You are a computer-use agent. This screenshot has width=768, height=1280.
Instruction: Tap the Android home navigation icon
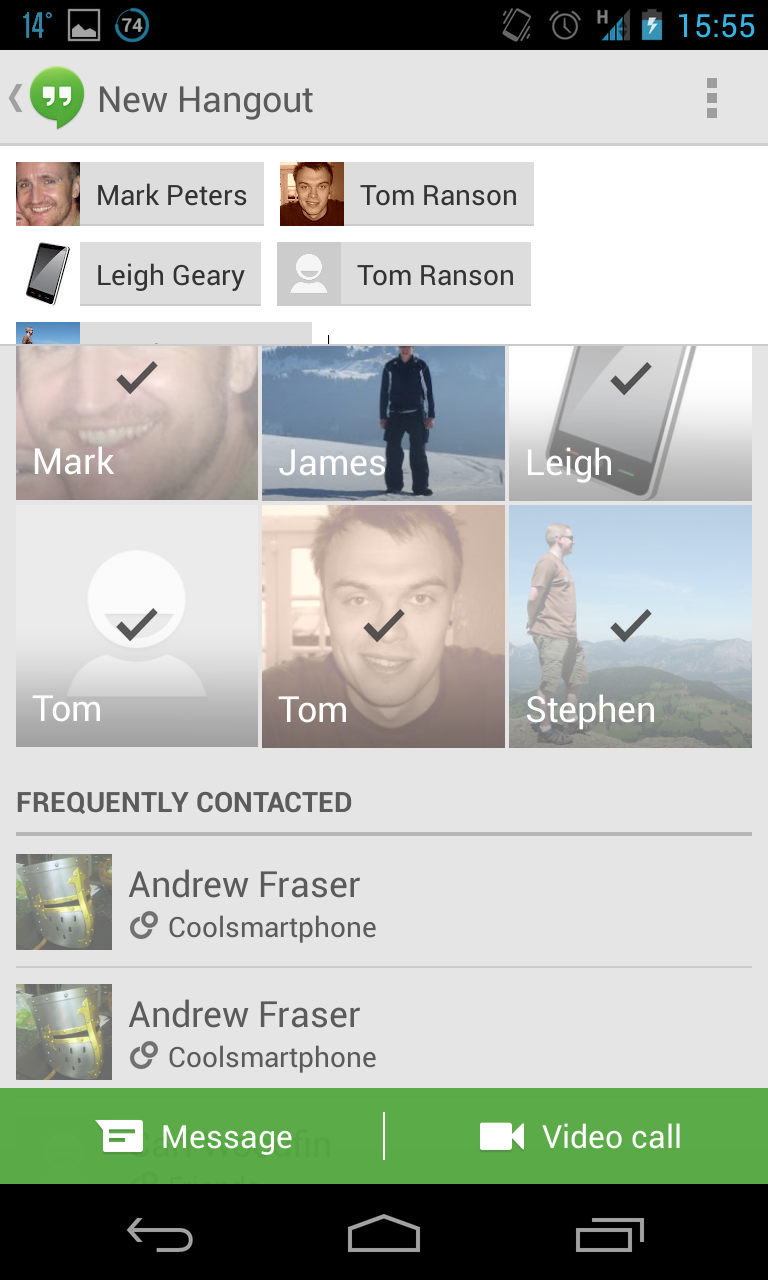coord(384,1234)
